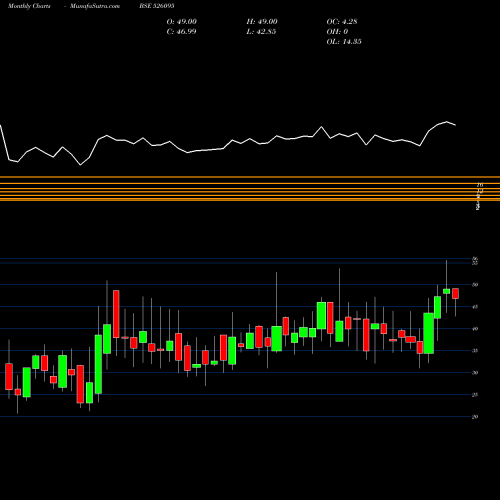Select the last red candle on the chart
The image size is (500, 500).
455,294
